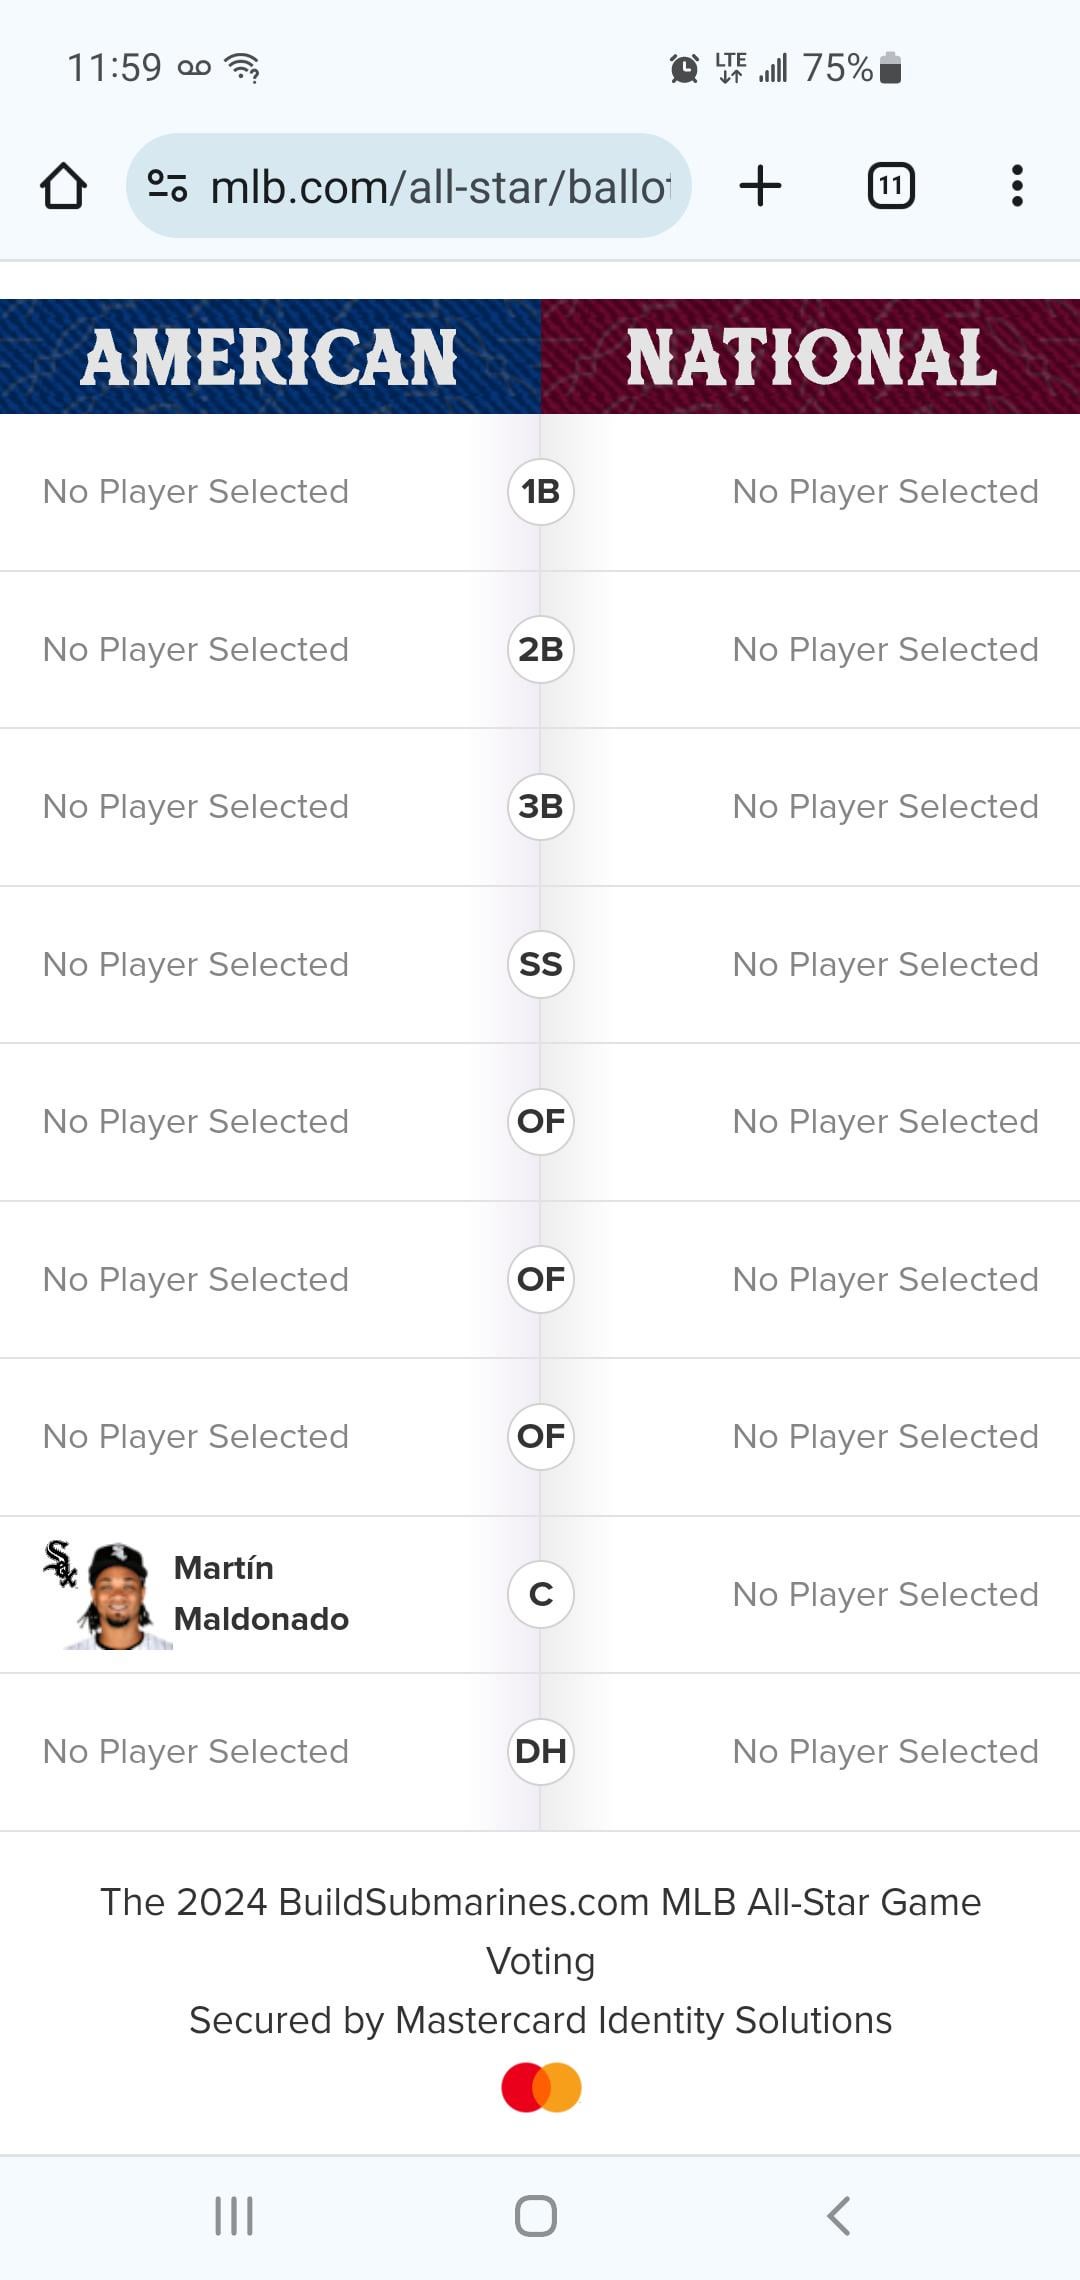The image size is (1080, 2280).
Task: Tap the mlb.com address bar URL
Action: coord(440,186)
